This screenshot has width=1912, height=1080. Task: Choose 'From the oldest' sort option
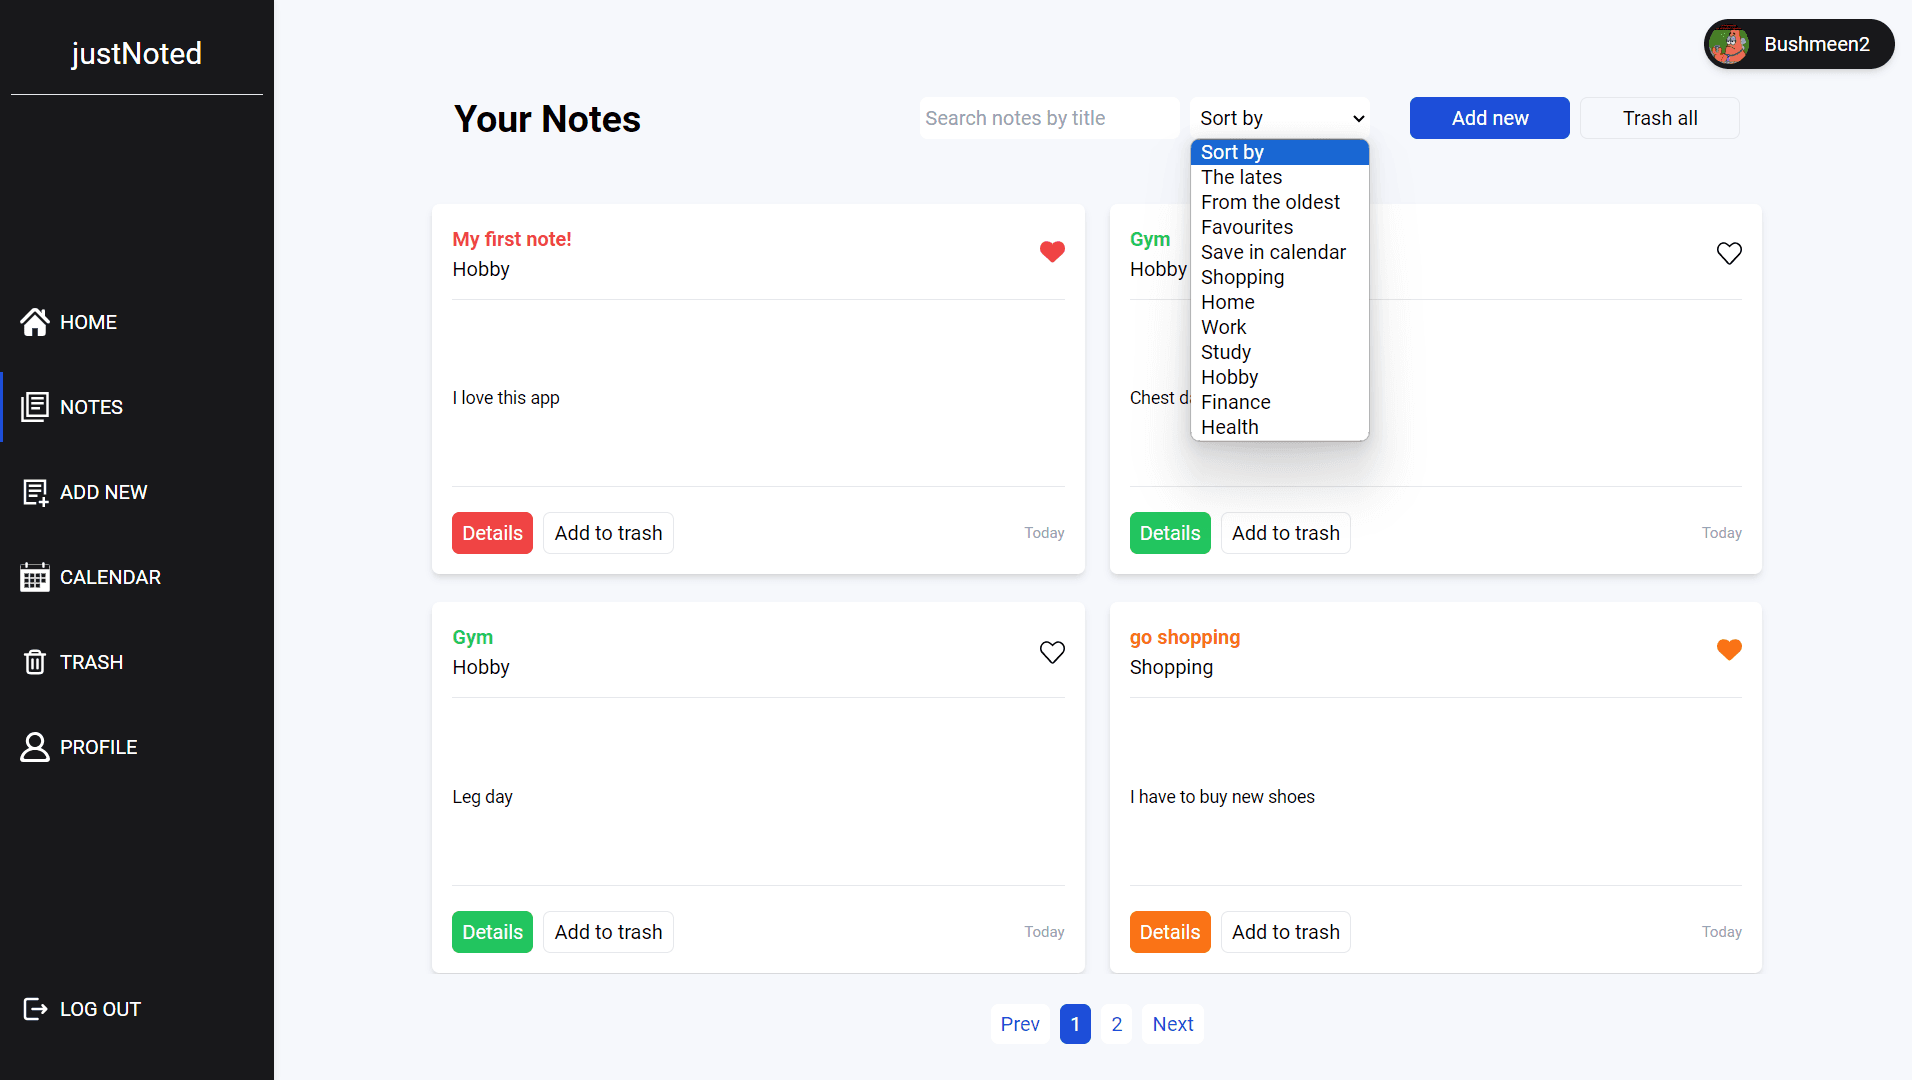(1279, 202)
